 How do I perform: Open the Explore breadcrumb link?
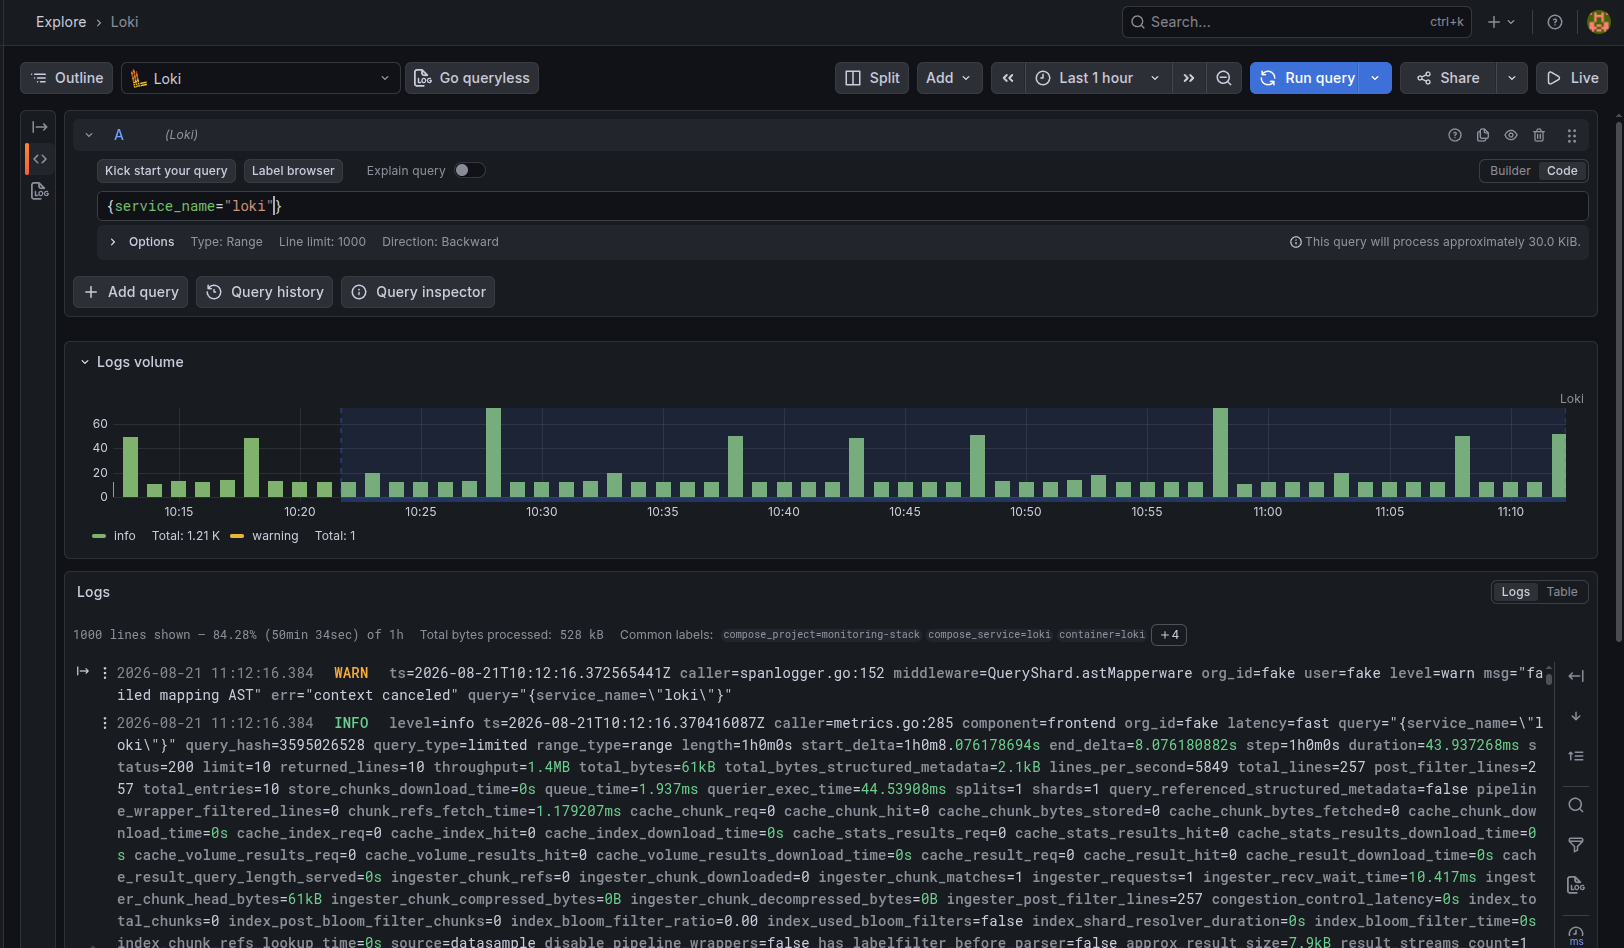point(61,22)
